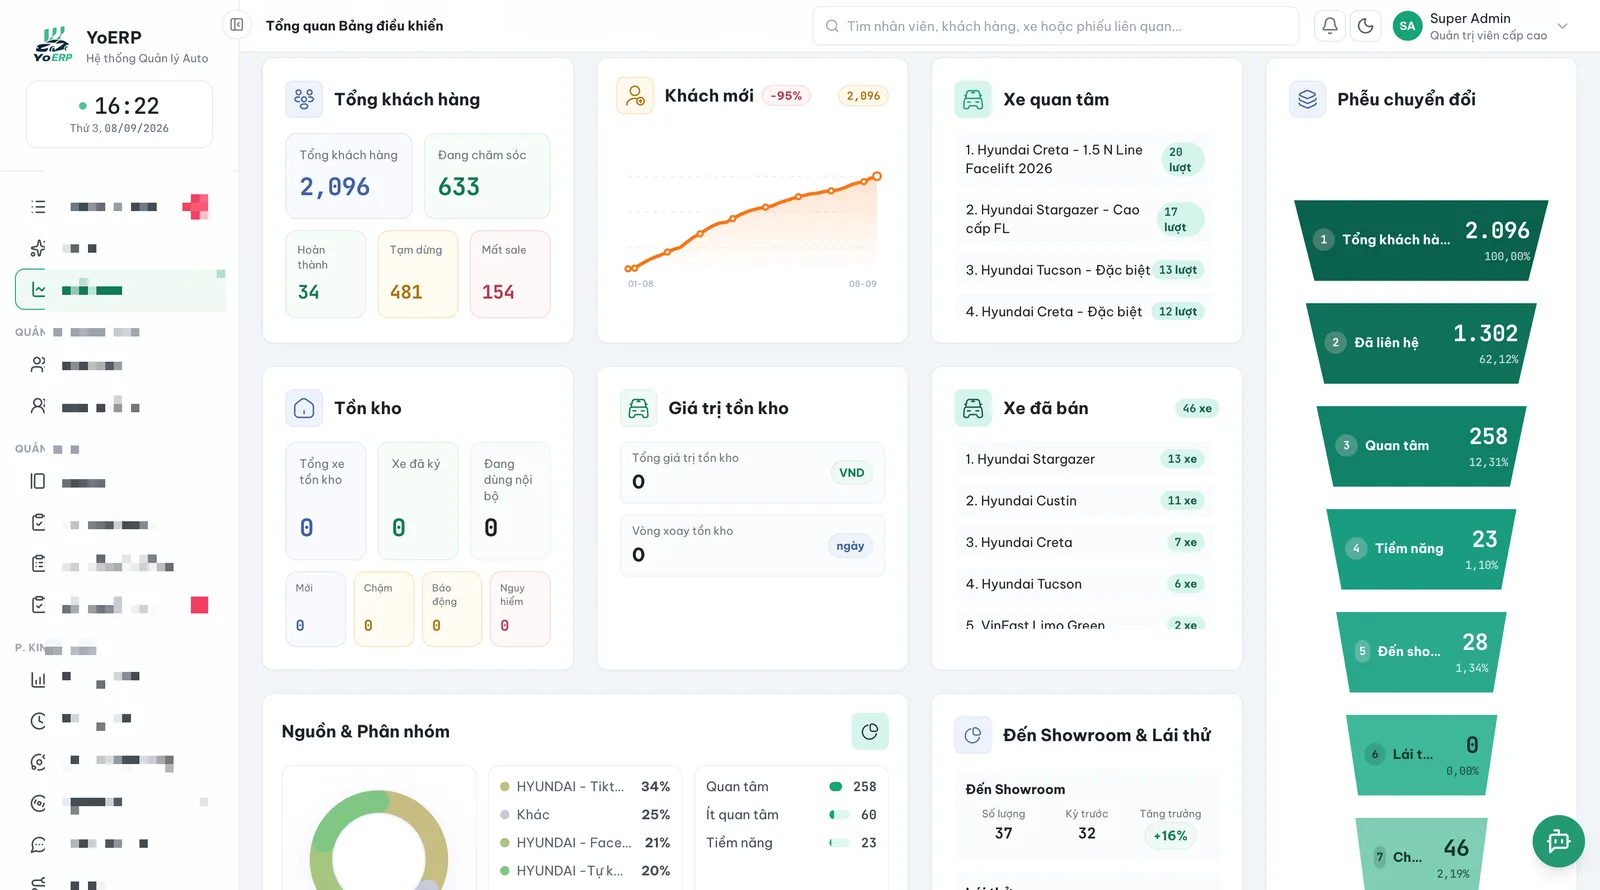The height and width of the screenshot is (890, 1600).
Task: Click the Hoàn thành 34 tile
Action: coord(326,274)
